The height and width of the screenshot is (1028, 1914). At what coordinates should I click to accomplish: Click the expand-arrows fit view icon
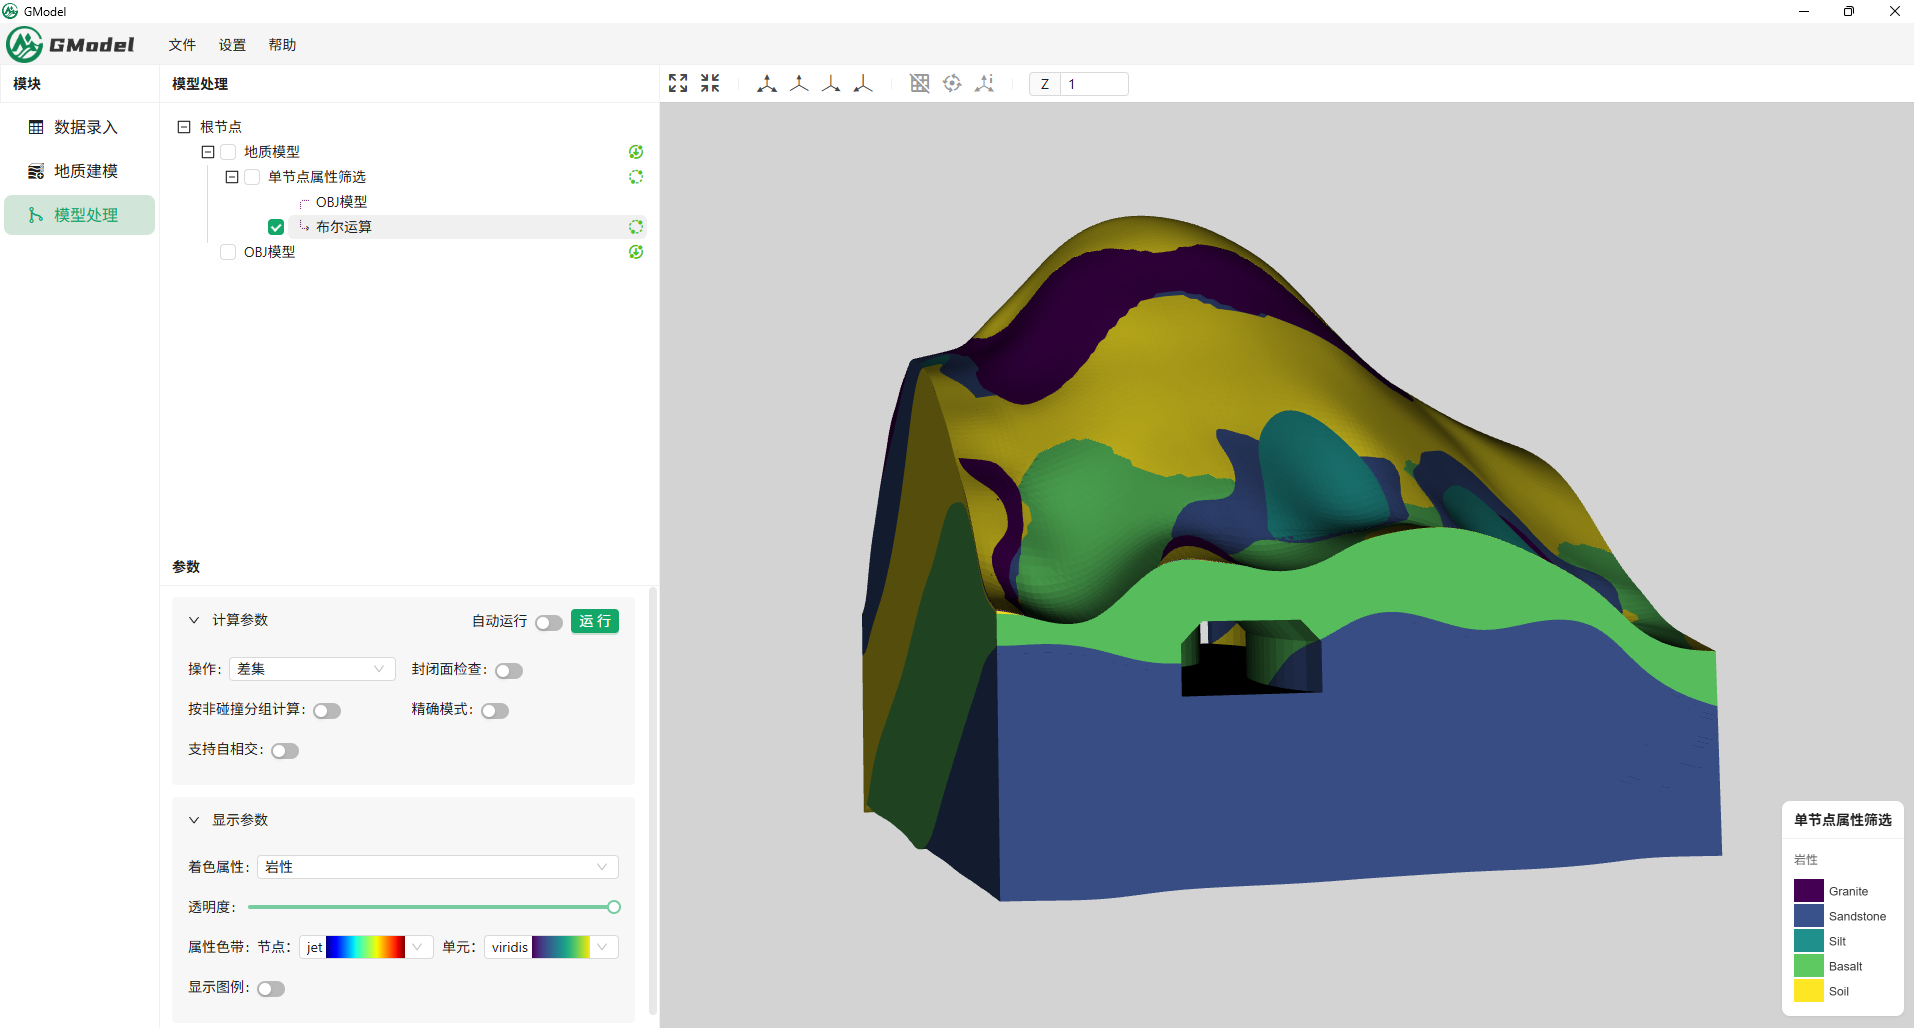[x=678, y=83]
